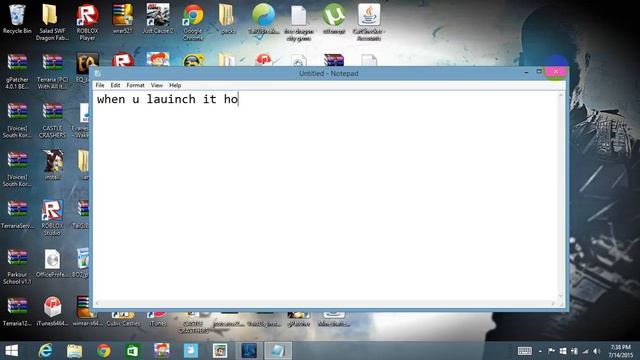Select the OfficeProfe disc image icon
Screen dimensions: 640x360
coord(52,263)
